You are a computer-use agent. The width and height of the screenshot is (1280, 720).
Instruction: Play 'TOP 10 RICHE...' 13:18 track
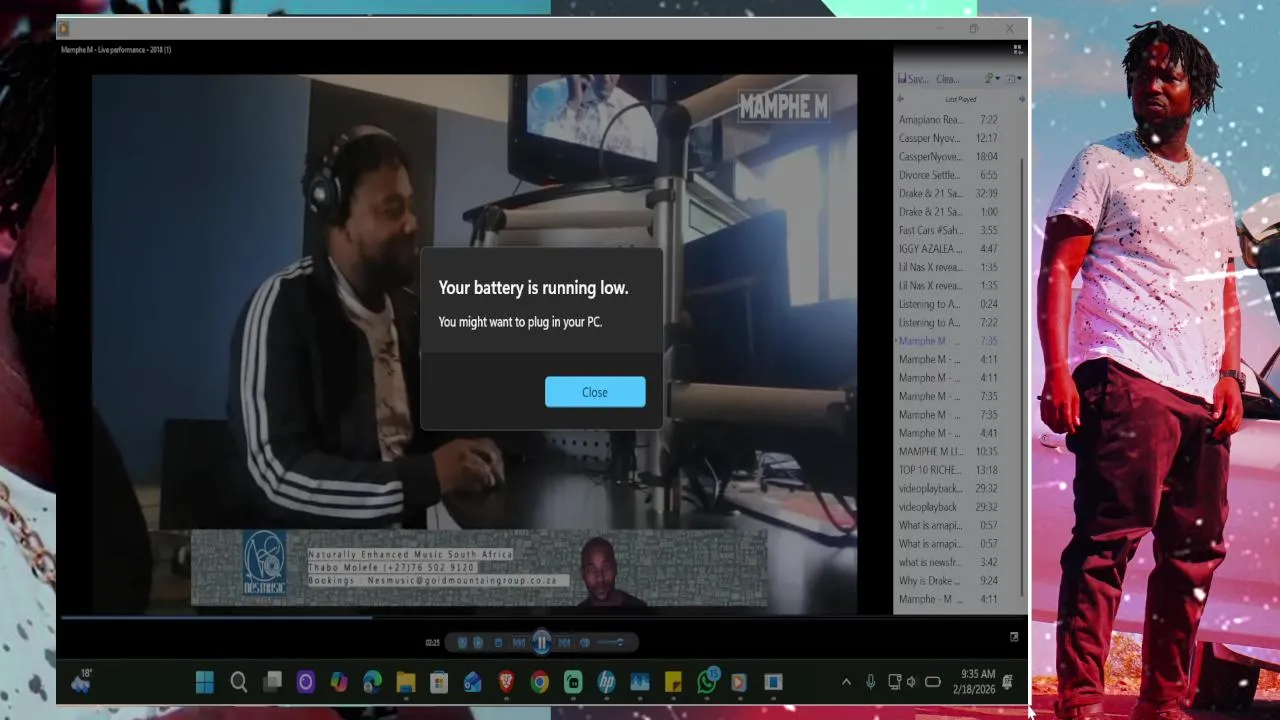[948, 470]
